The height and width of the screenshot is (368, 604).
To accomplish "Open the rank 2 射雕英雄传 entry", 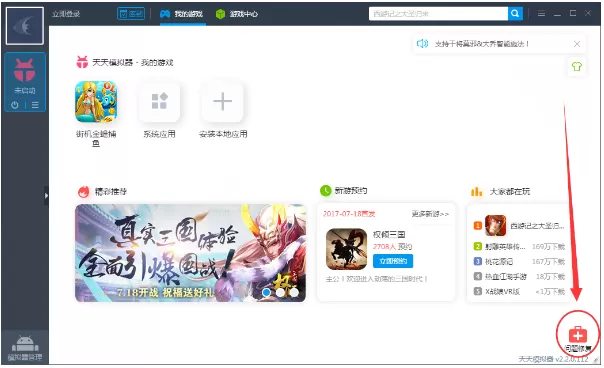I will [518, 246].
